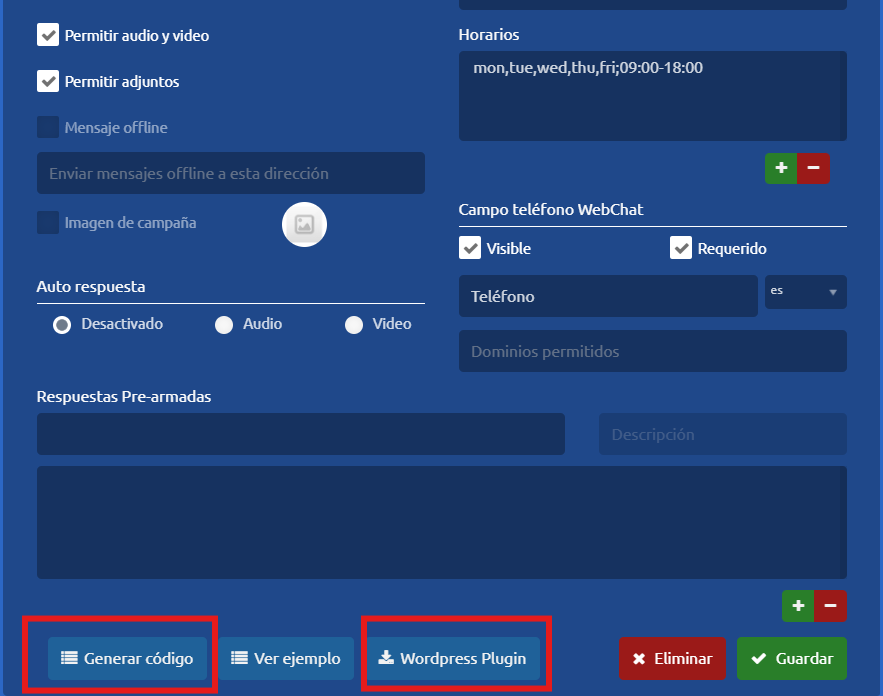Click the Respuestas Pre-armadas title field
883x696 pixels.
click(x=301, y=434)
